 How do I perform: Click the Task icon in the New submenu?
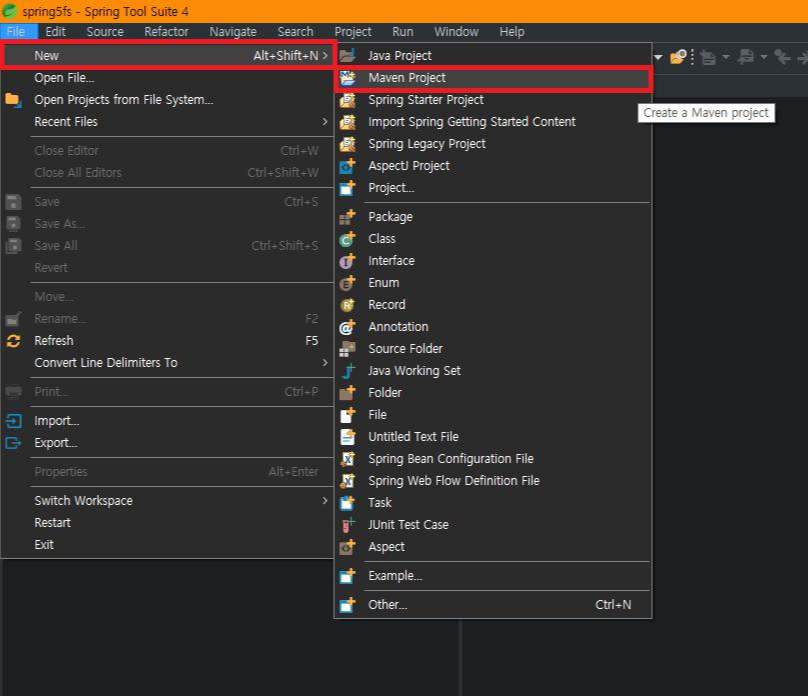[348, 503]
